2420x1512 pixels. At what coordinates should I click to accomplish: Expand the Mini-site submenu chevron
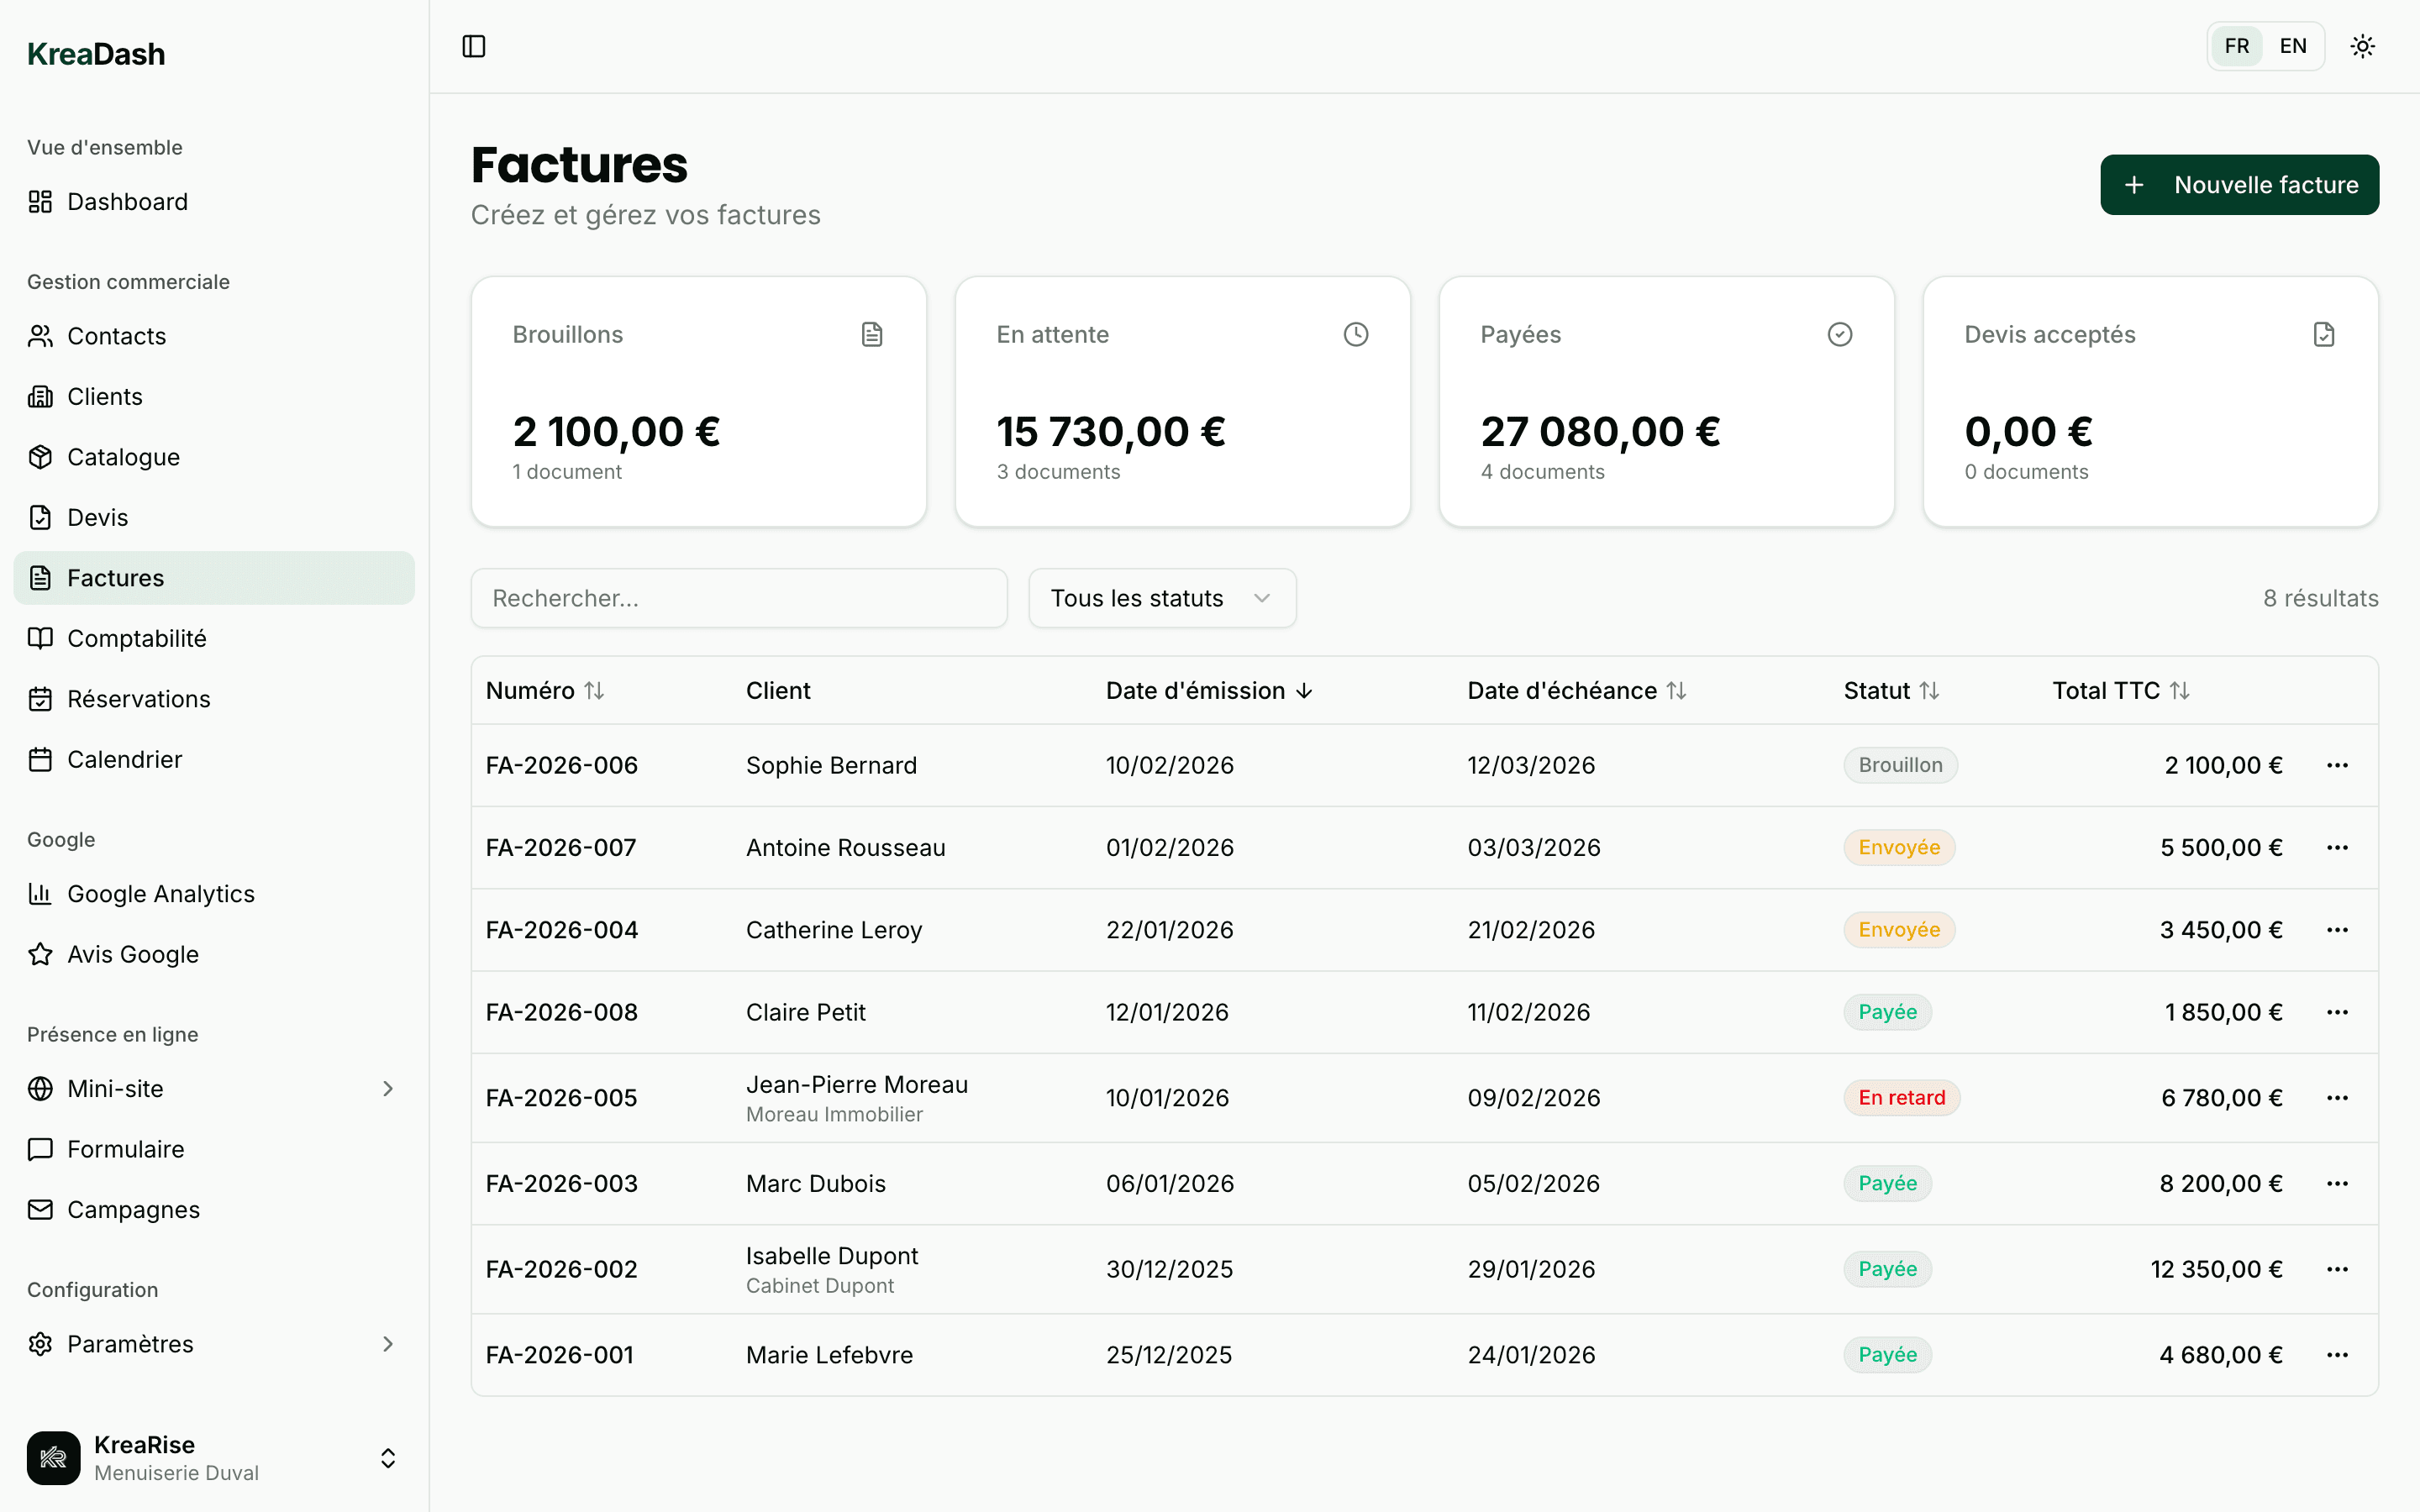(x=388, y=1088)
